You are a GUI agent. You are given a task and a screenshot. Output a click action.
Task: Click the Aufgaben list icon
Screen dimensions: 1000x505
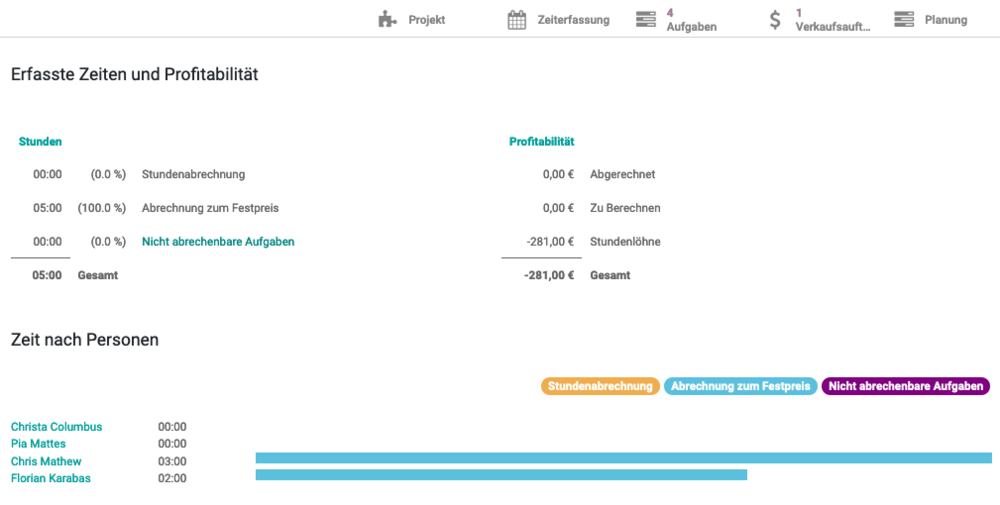(646, 20)
